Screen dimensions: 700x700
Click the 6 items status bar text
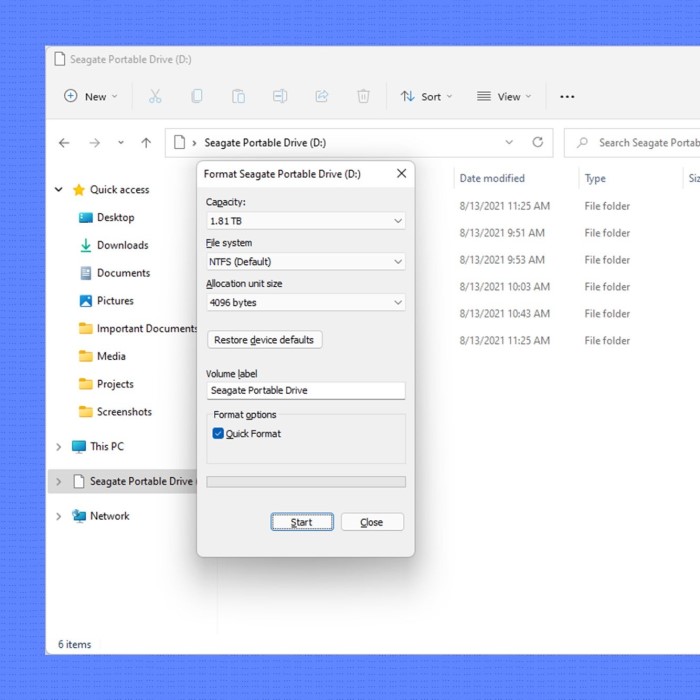click(x=75, y=644)
